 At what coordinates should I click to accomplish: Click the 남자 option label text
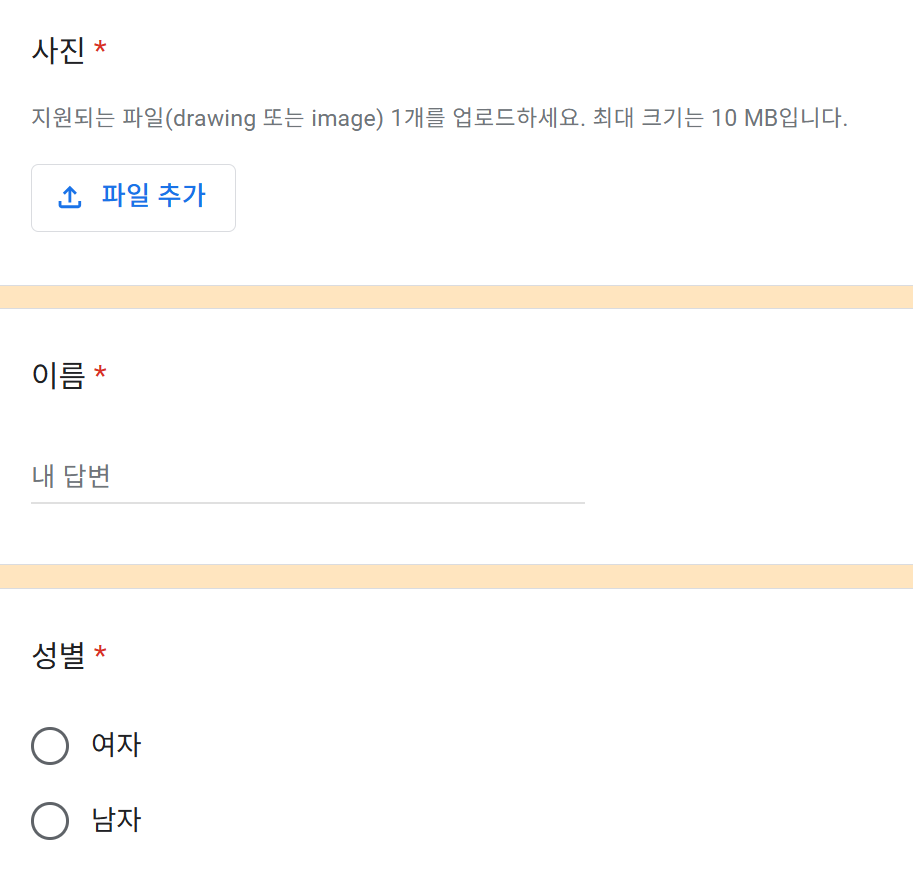coord(115,821)
